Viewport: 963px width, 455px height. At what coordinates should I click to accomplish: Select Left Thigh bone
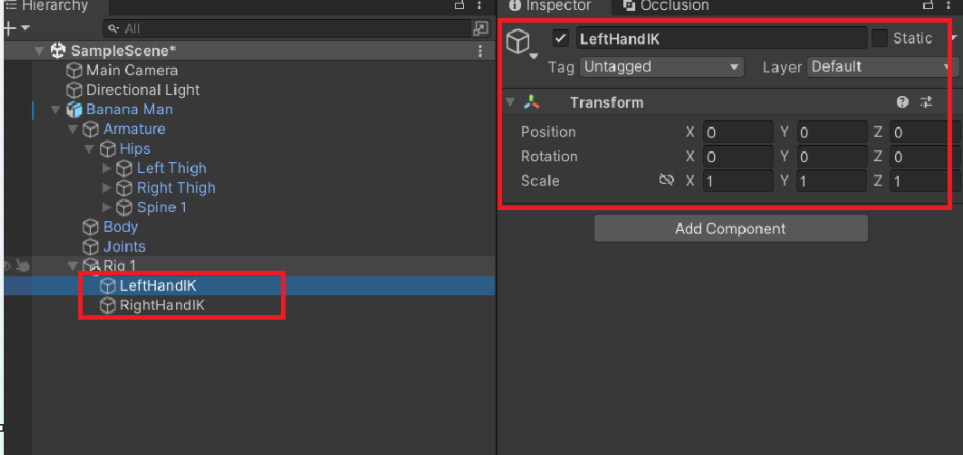[x=171, y=168]
